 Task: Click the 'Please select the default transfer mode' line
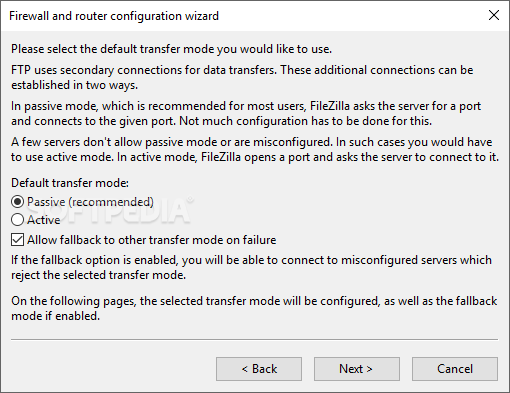coord(171,49)
